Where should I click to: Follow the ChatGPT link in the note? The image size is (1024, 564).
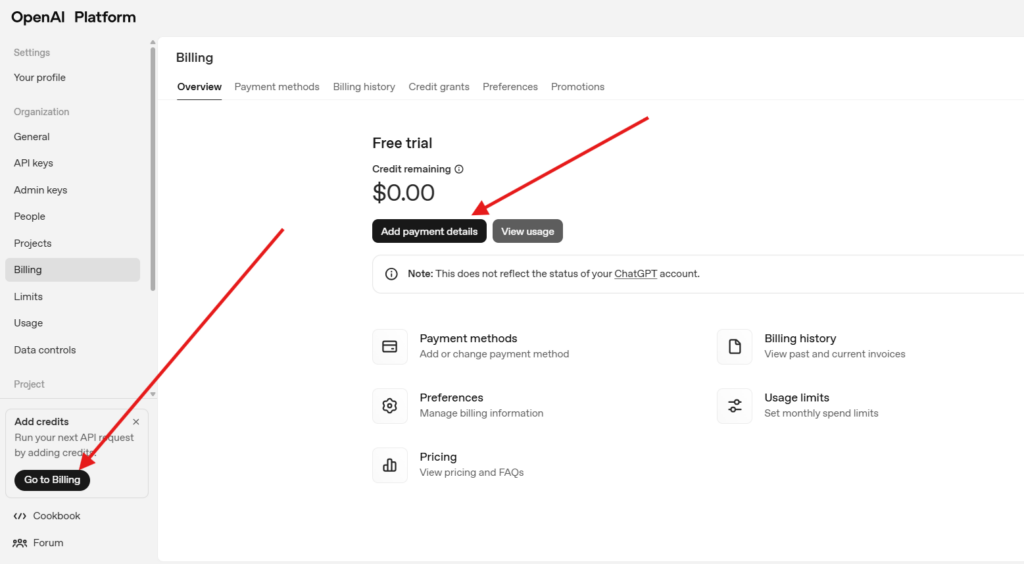click(x=636, y=274)
